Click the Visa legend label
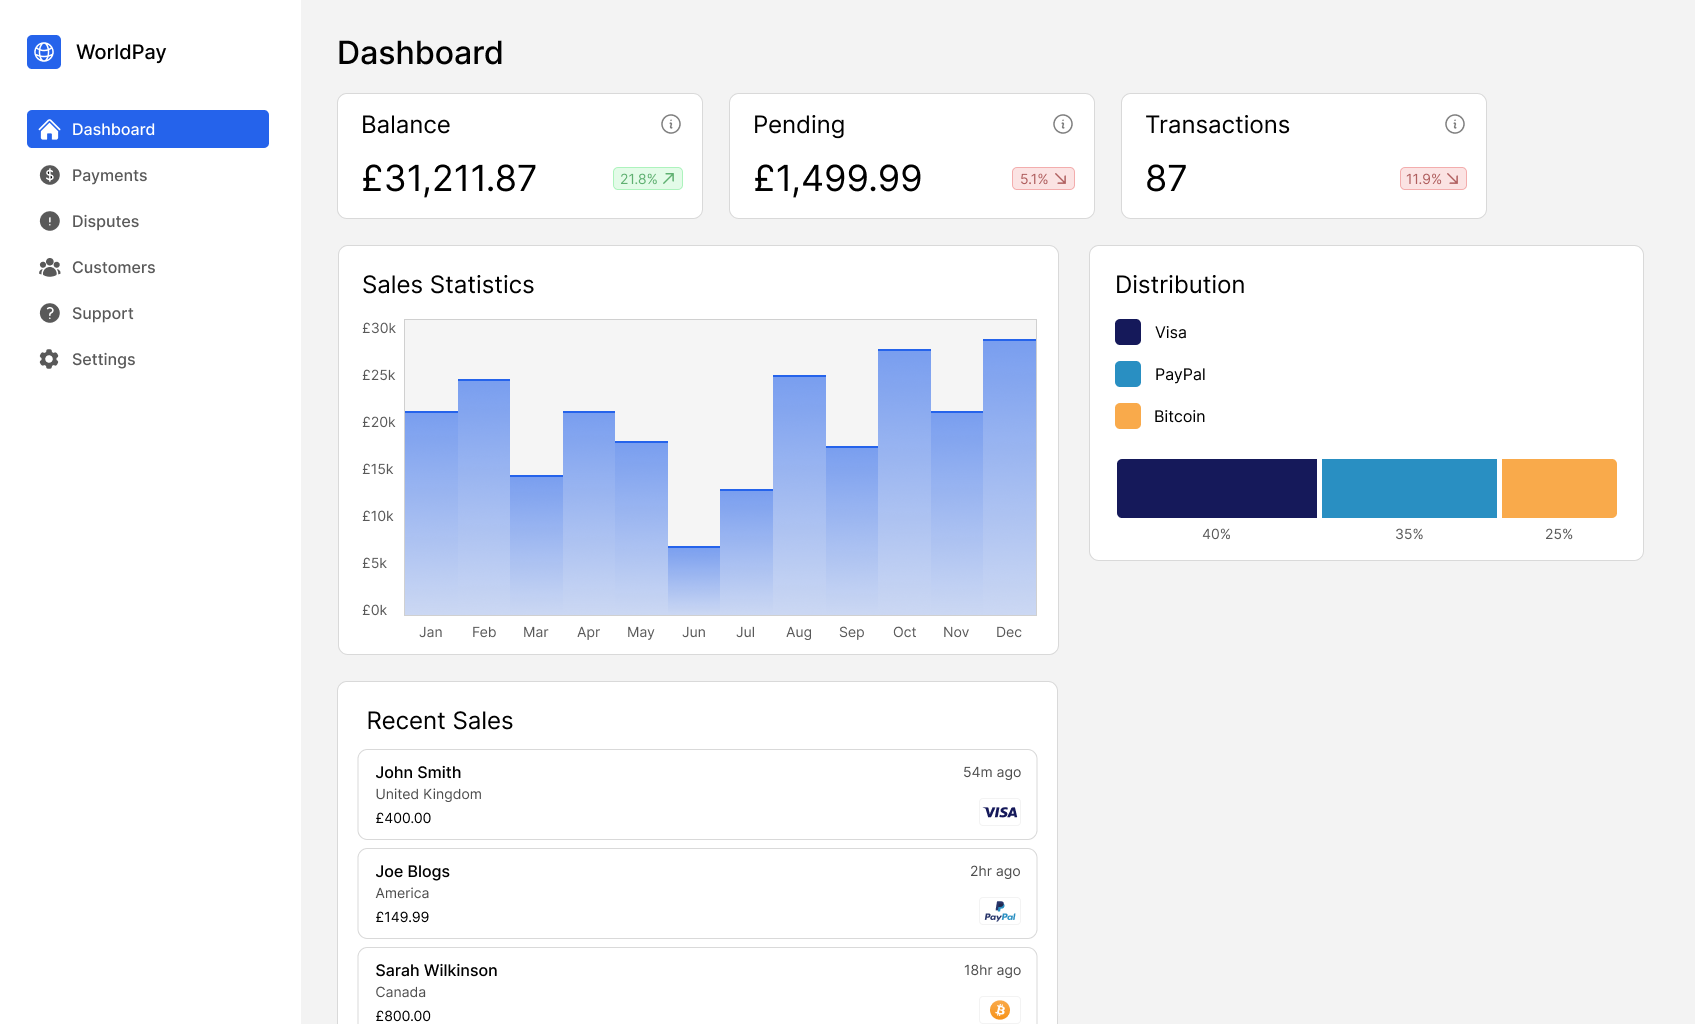 [x=1171, y=332]
